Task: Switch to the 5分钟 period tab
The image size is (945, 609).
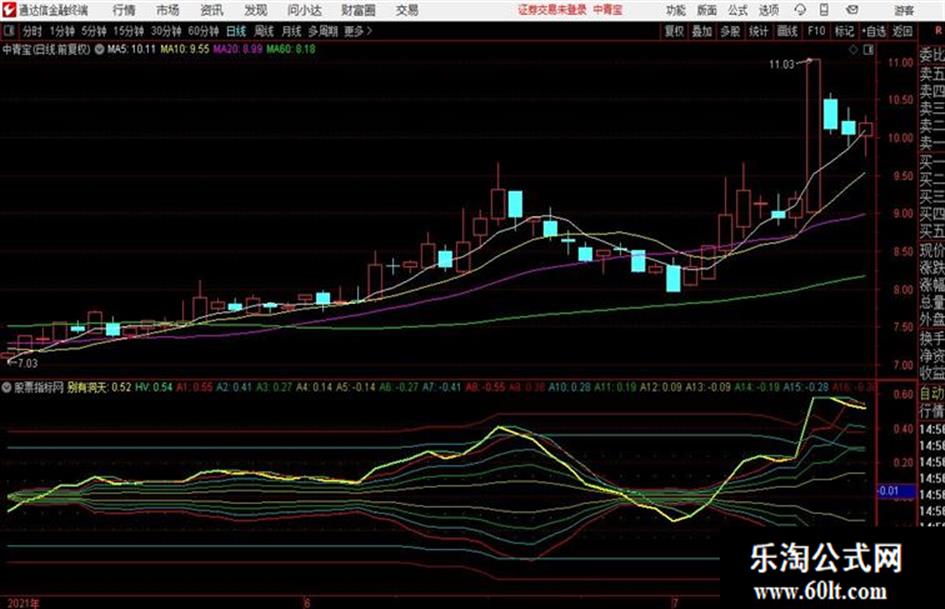Action: pos(94,31)
